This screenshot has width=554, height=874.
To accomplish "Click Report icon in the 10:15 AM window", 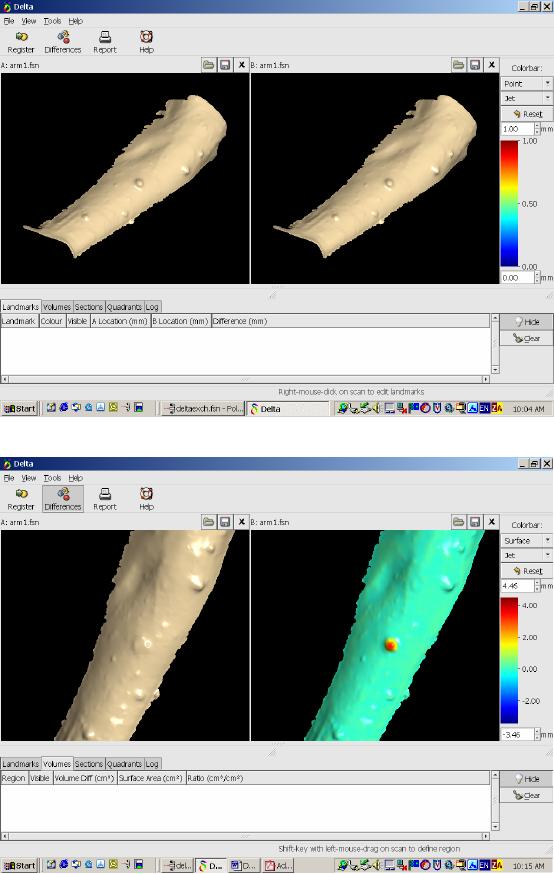I will point(105,499).
